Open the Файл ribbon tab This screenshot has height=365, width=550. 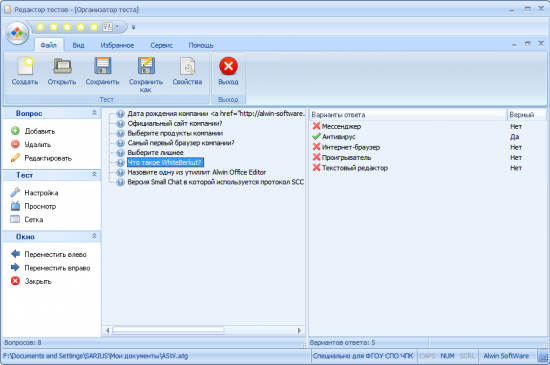click(48, 45)
